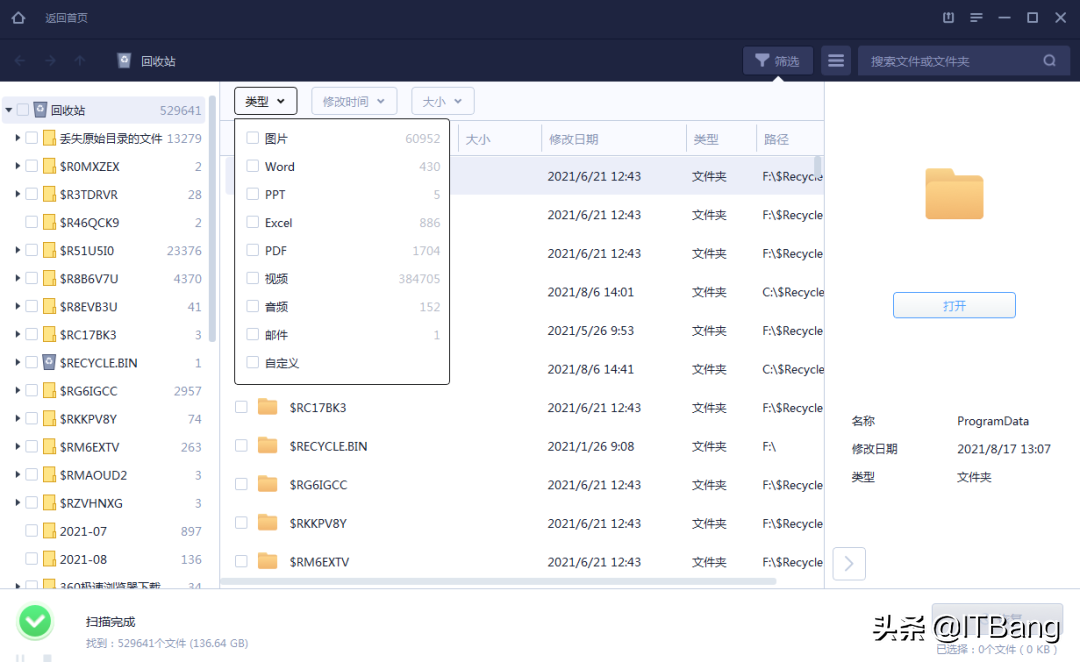This screenshot has width=1080, height=662.
Task: Click the 打开 button in preview pane
Action: (954, 306)
